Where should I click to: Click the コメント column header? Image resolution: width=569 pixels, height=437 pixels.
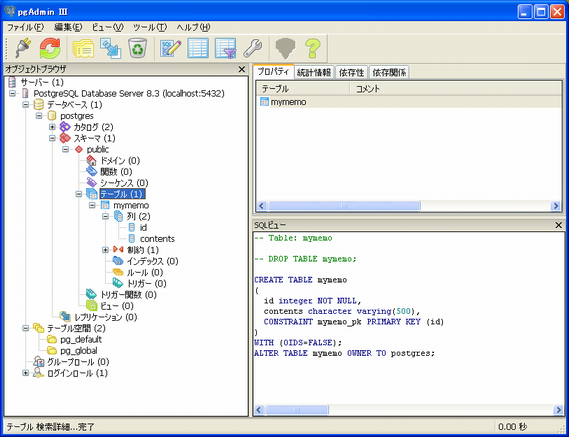click(456, 89)
